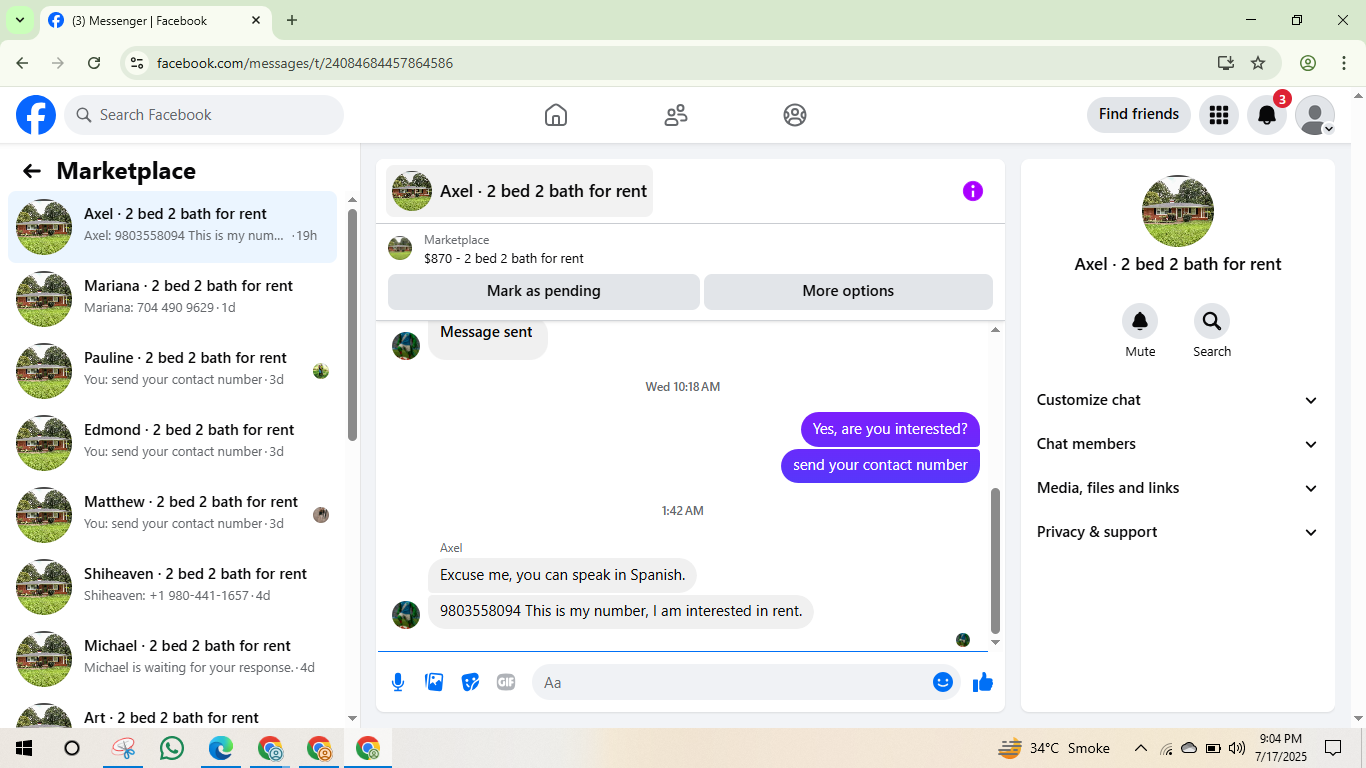The image size is (1366, 768).
Task: Click the chat messages scrollbar thumb
Action: click(995, 560)
